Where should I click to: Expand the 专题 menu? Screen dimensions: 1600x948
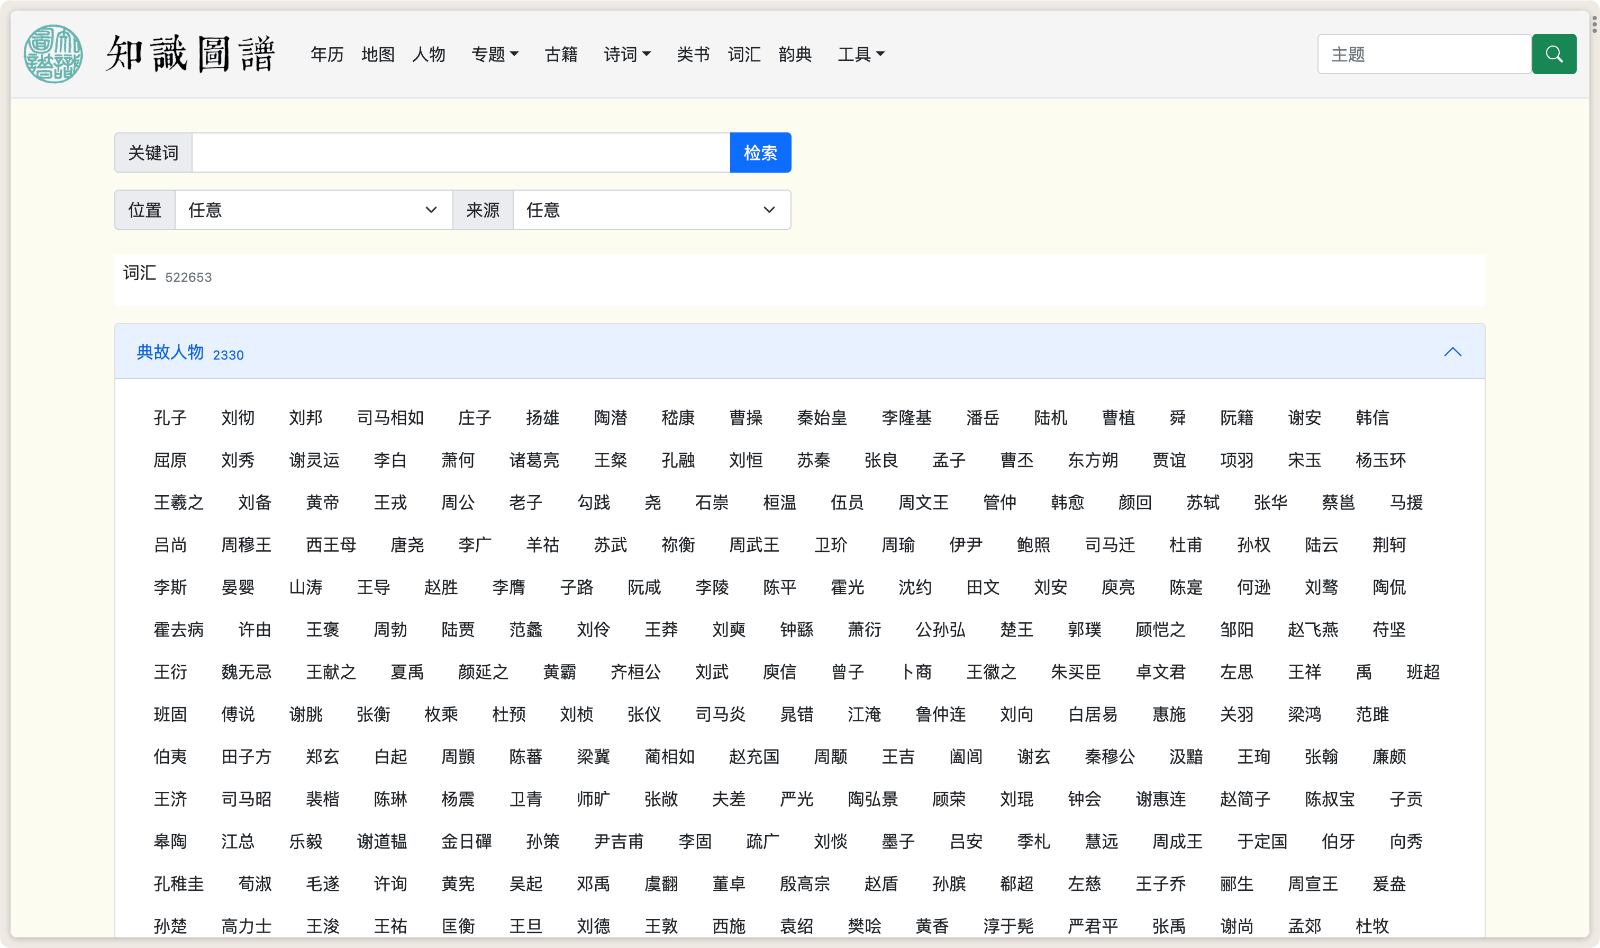[495, 54]
